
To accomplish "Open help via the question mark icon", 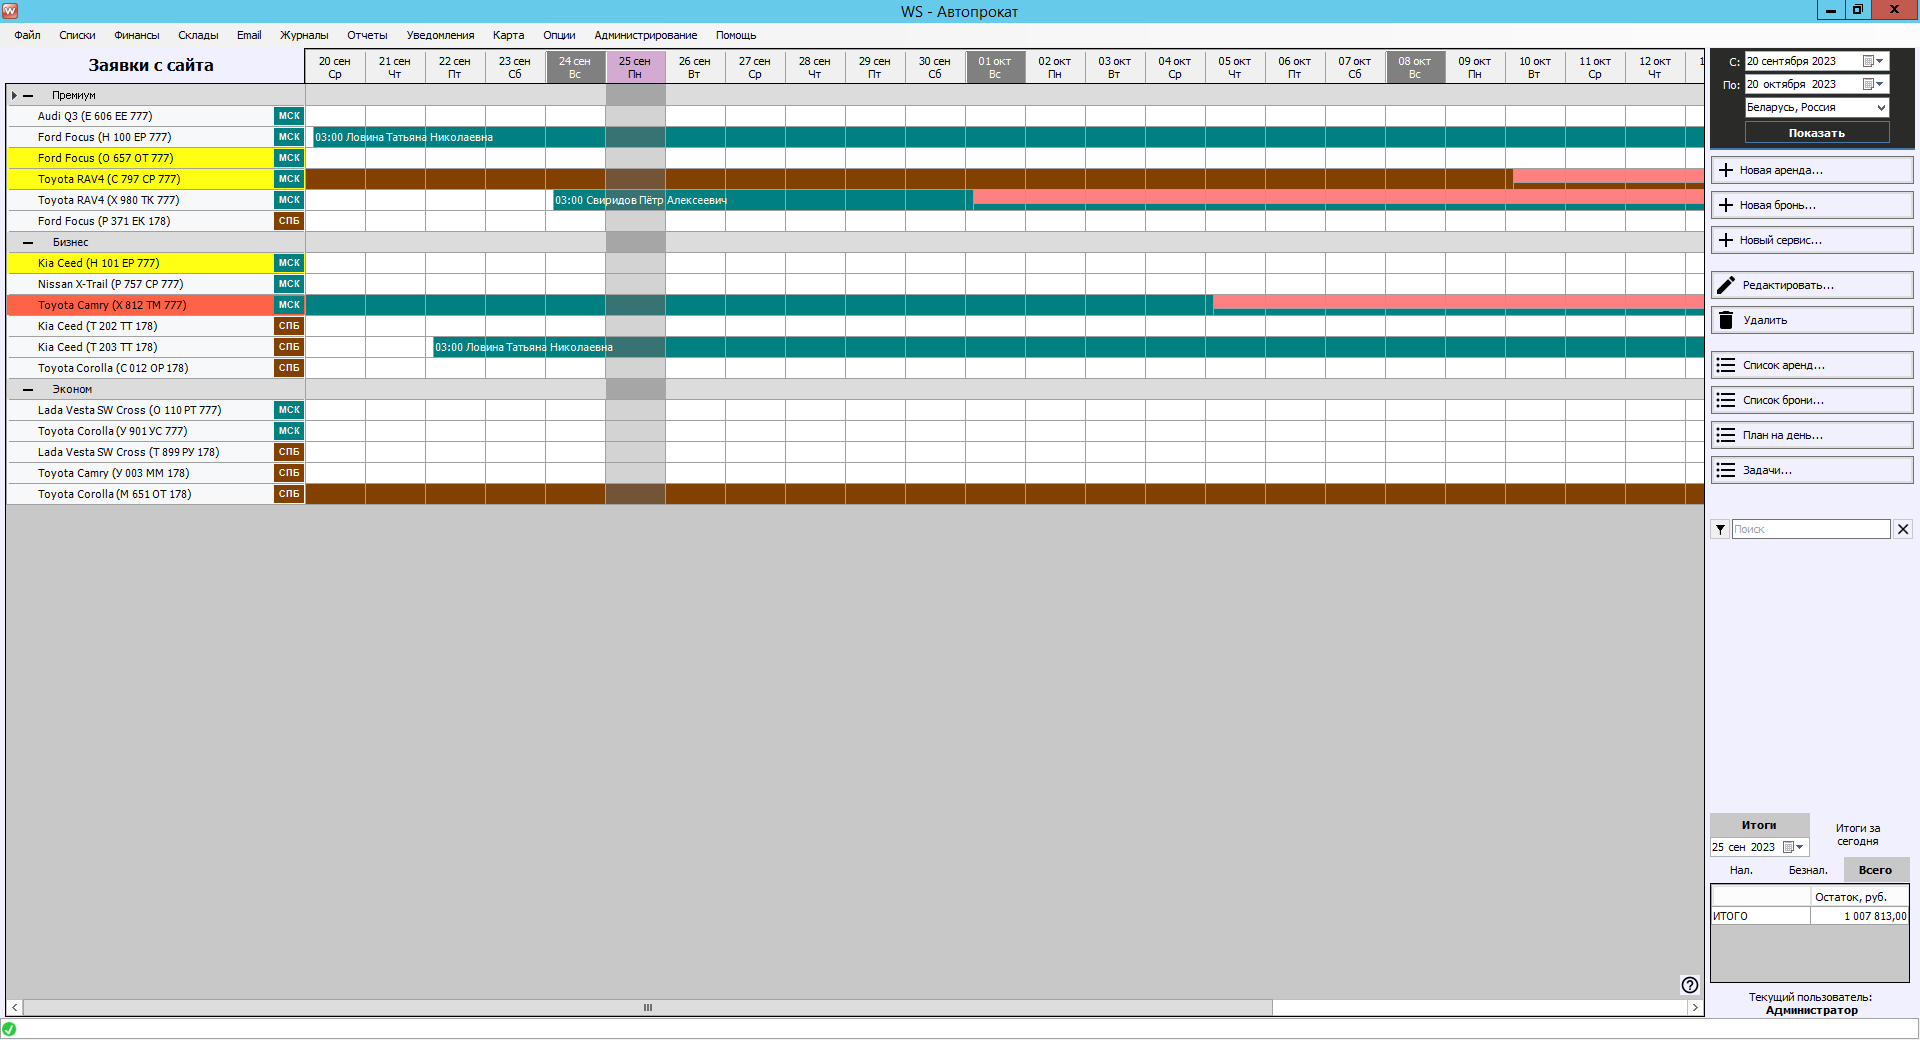I will (1690, 985).
